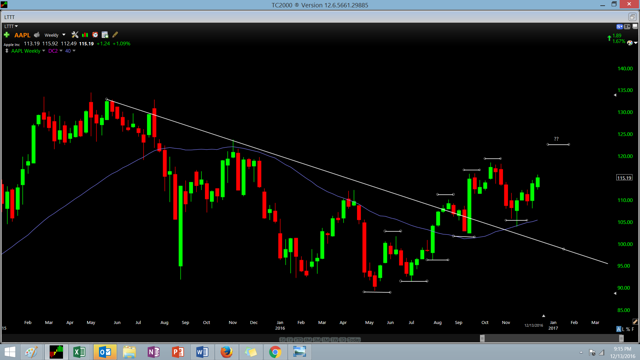Click the notes page icon in toolbar
Screen dimensions: 640x360
(105, 35)
